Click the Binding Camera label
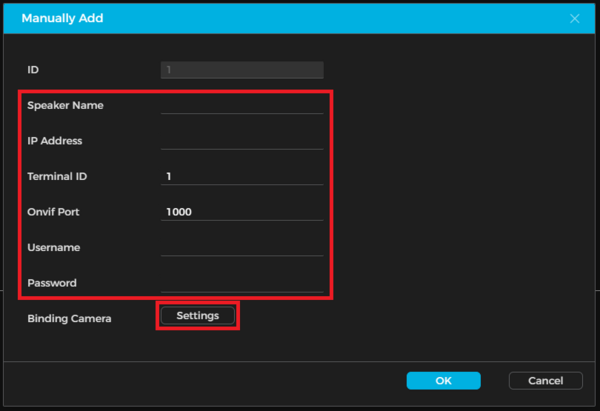The image size is (600, 411). (70, 318)
